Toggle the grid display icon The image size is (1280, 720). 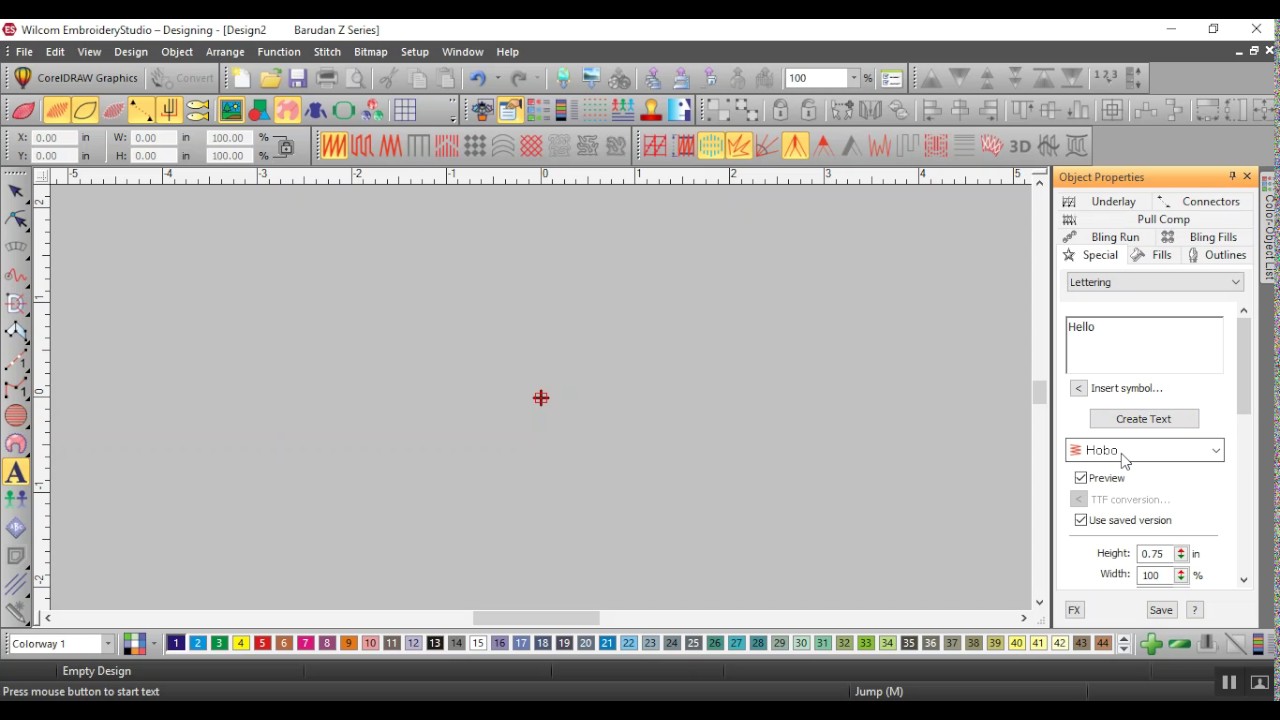point(405,110)
